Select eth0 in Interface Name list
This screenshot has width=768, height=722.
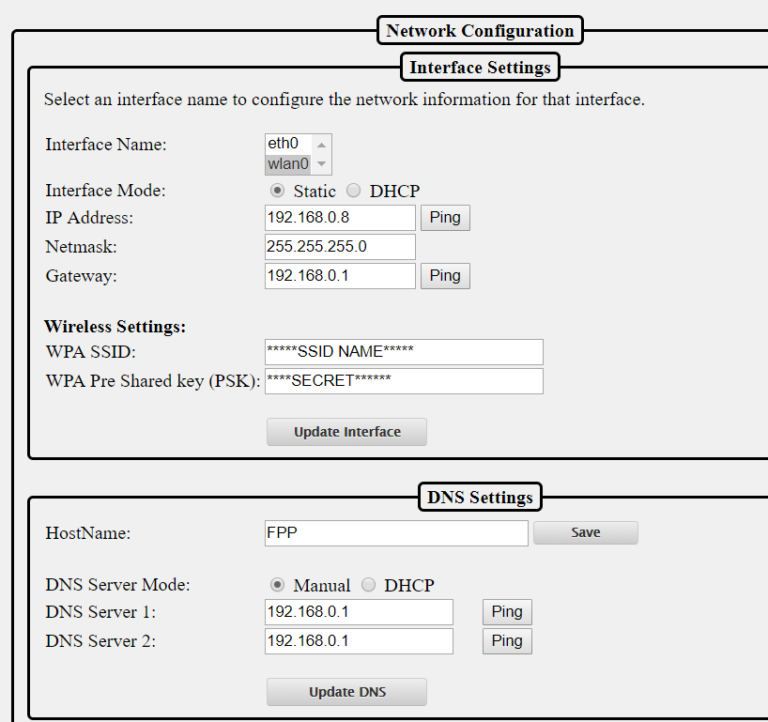(x=284, y=144)
